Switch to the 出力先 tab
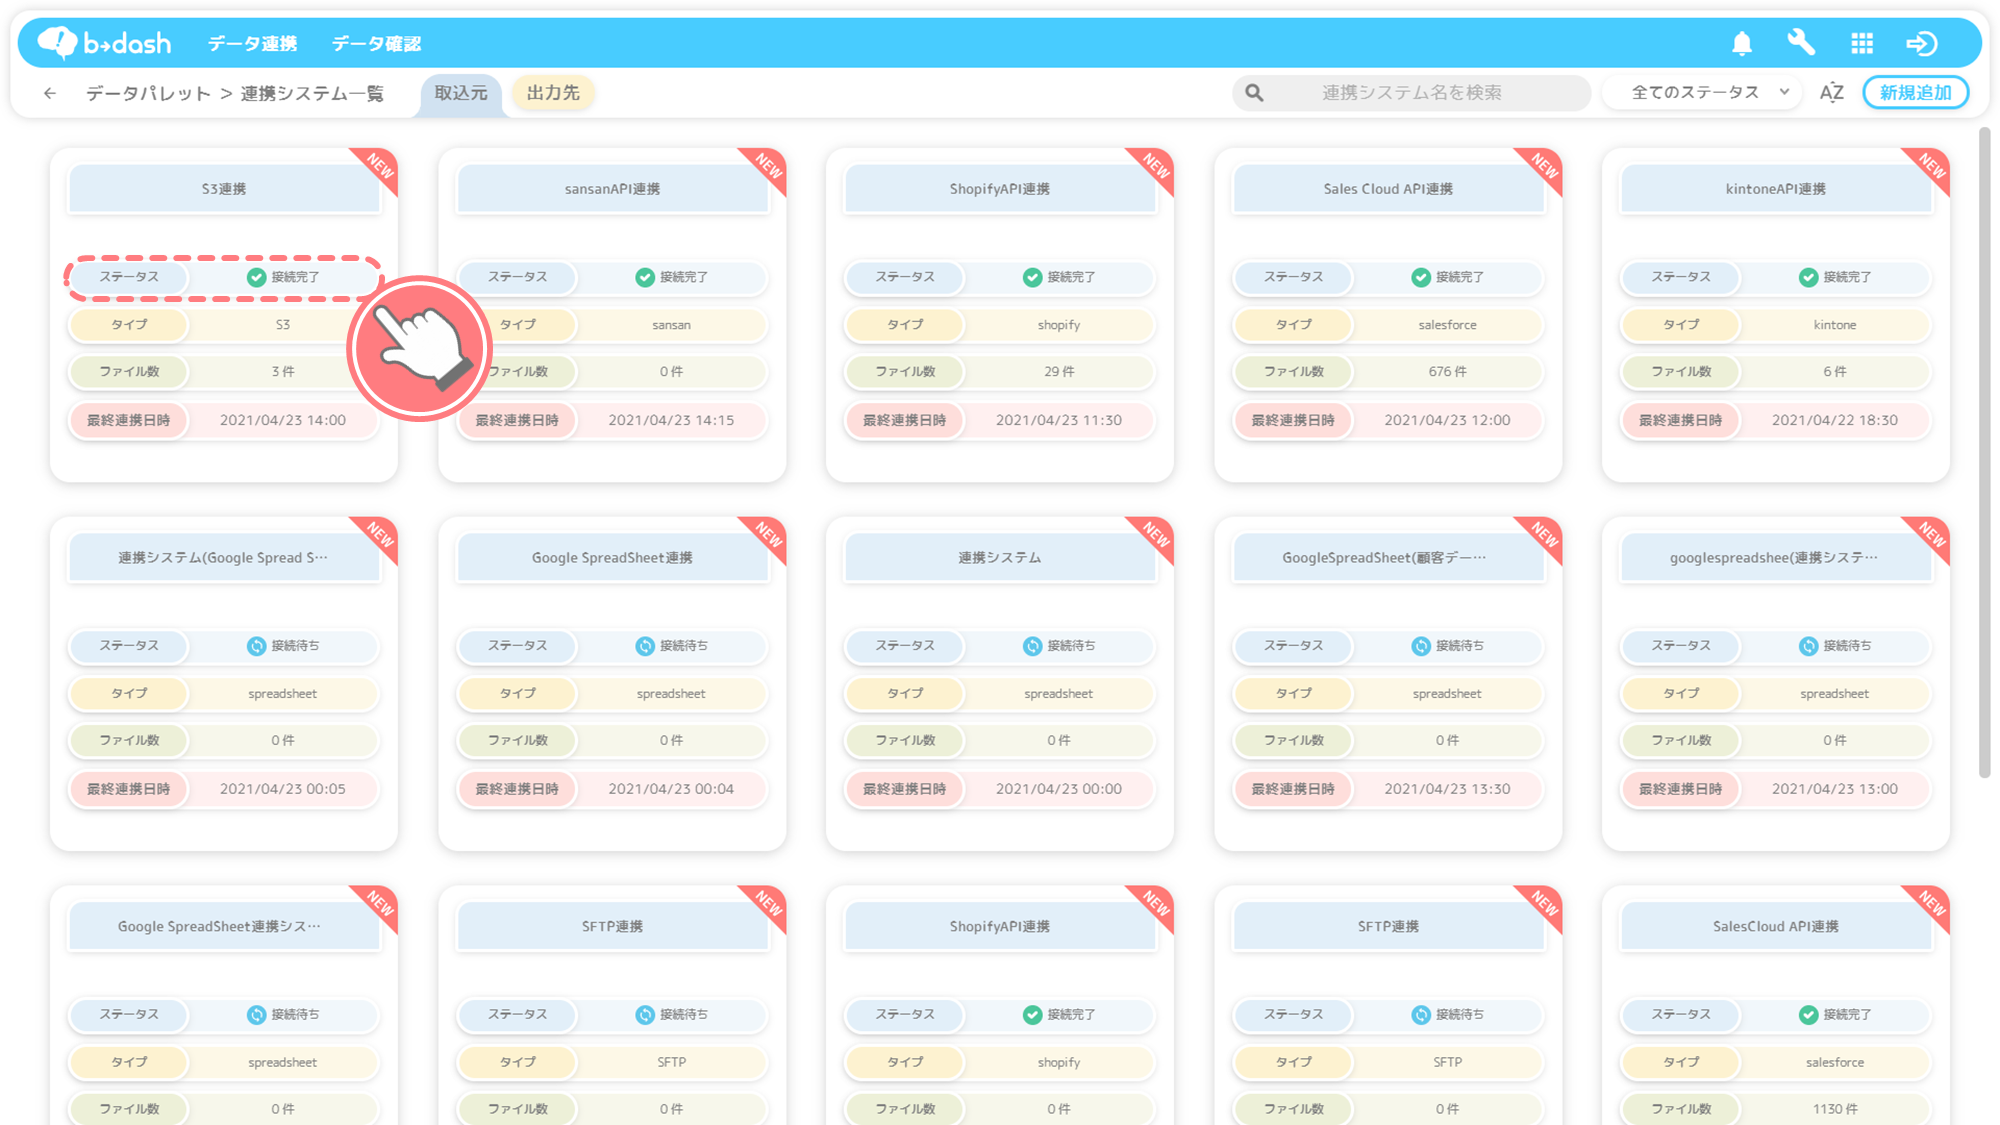Image resolution: width=2000 pixels, height=1125 pixels. (x=553, y=93)
